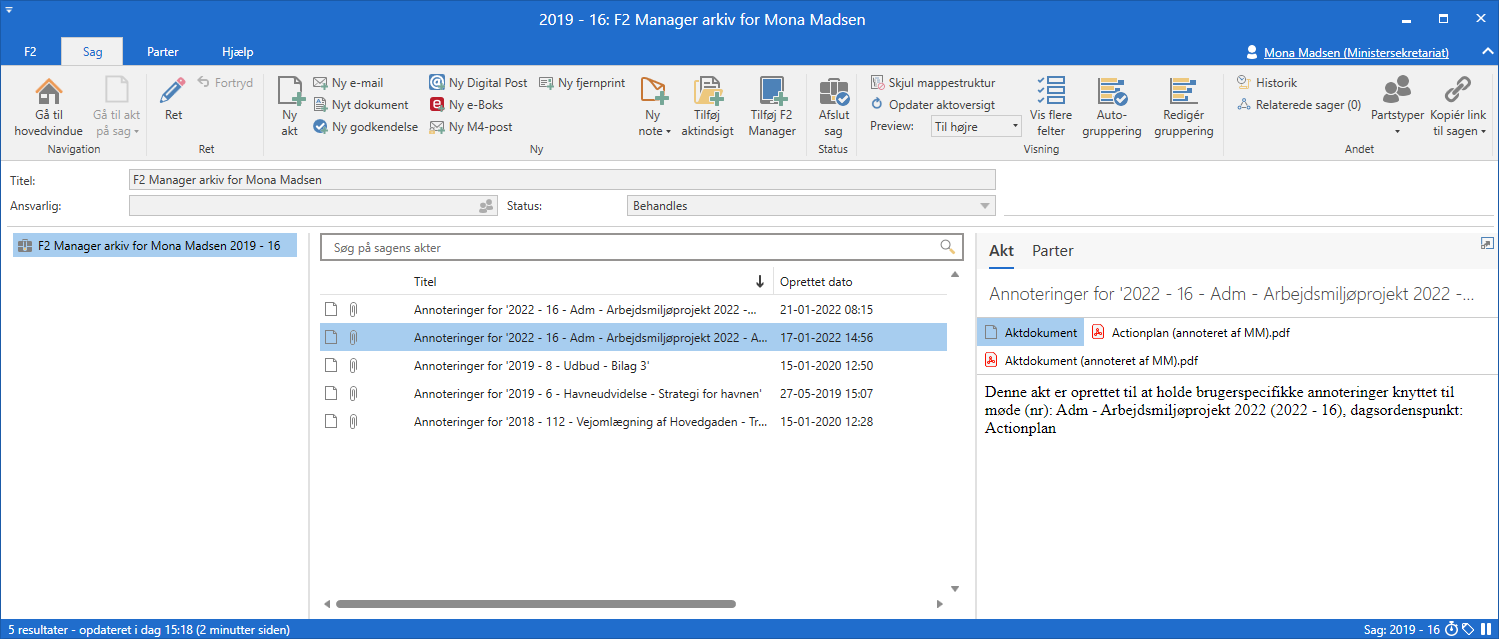Open the Redigér gruppering tool

tap(1183, 93)
